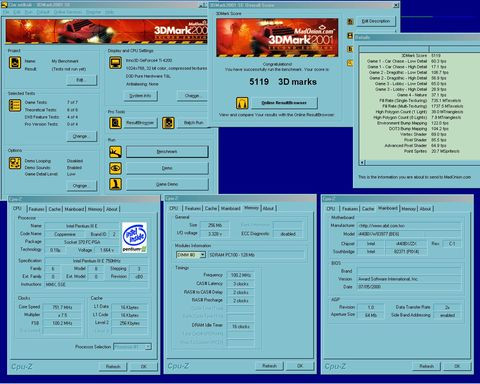
Task: Click OK in CPU-Z processor window
Action: pos(144,366)
